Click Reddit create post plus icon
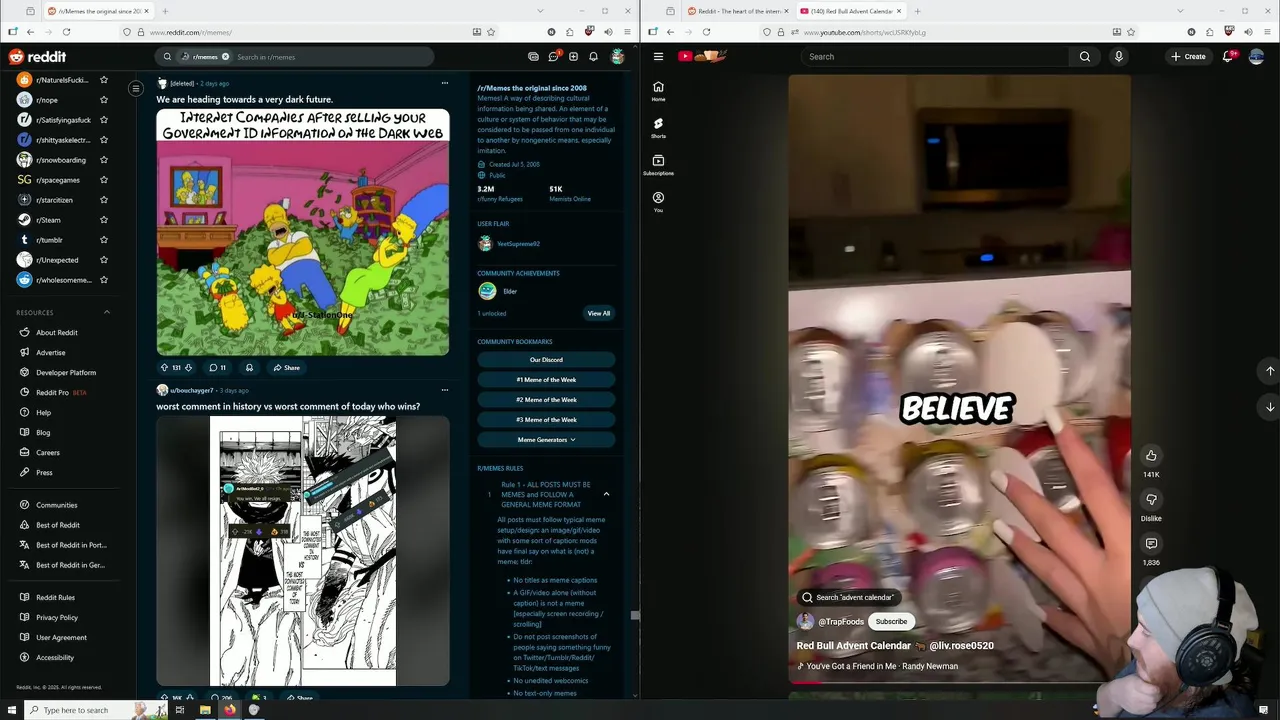Screen dimensions: 1280x720 [573, 57]
